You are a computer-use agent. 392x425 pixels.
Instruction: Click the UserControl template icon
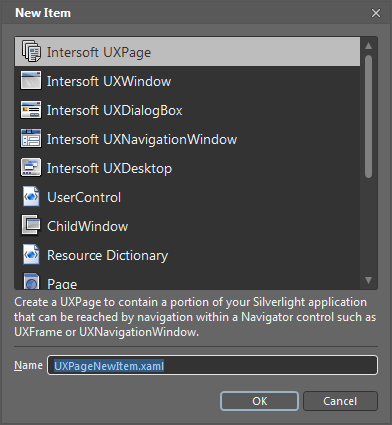coord(31,197)
